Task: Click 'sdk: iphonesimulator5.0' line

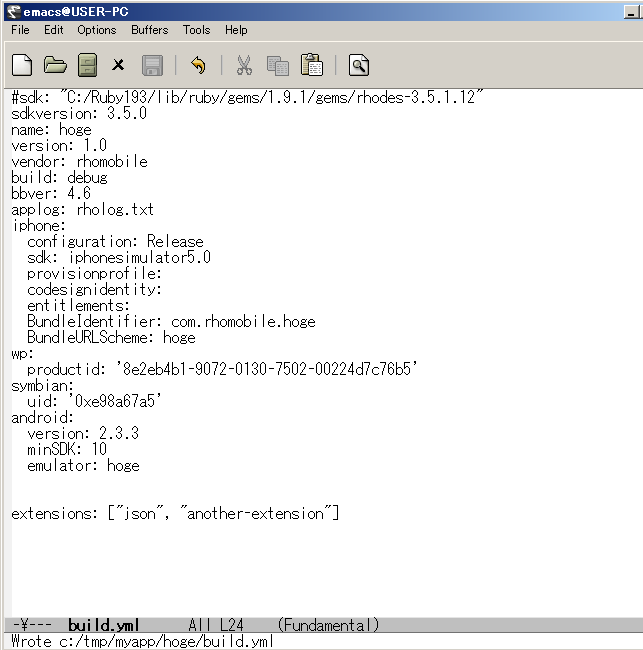Action: [119, 257]
